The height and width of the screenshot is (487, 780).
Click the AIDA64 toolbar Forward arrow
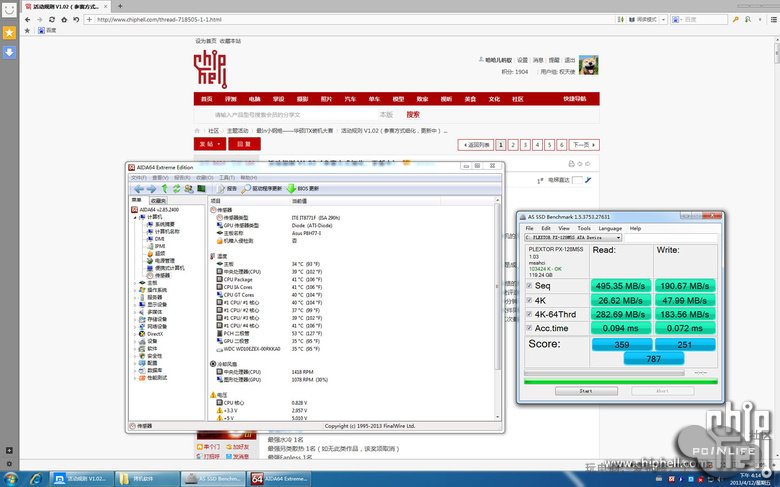tap(151, 189)
